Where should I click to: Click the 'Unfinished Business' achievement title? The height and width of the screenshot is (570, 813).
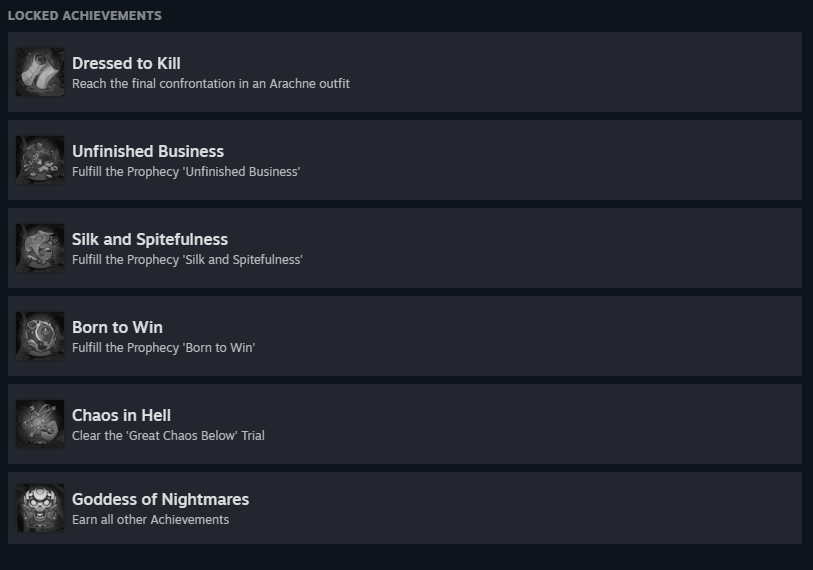click(148, 151)
